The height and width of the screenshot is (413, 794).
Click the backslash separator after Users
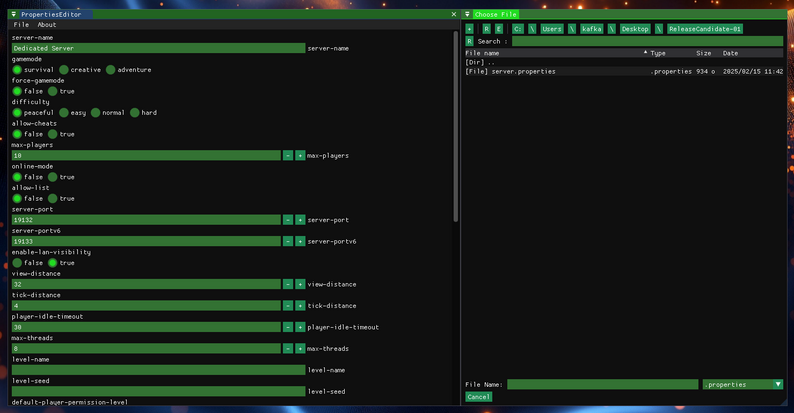(572, 29)
